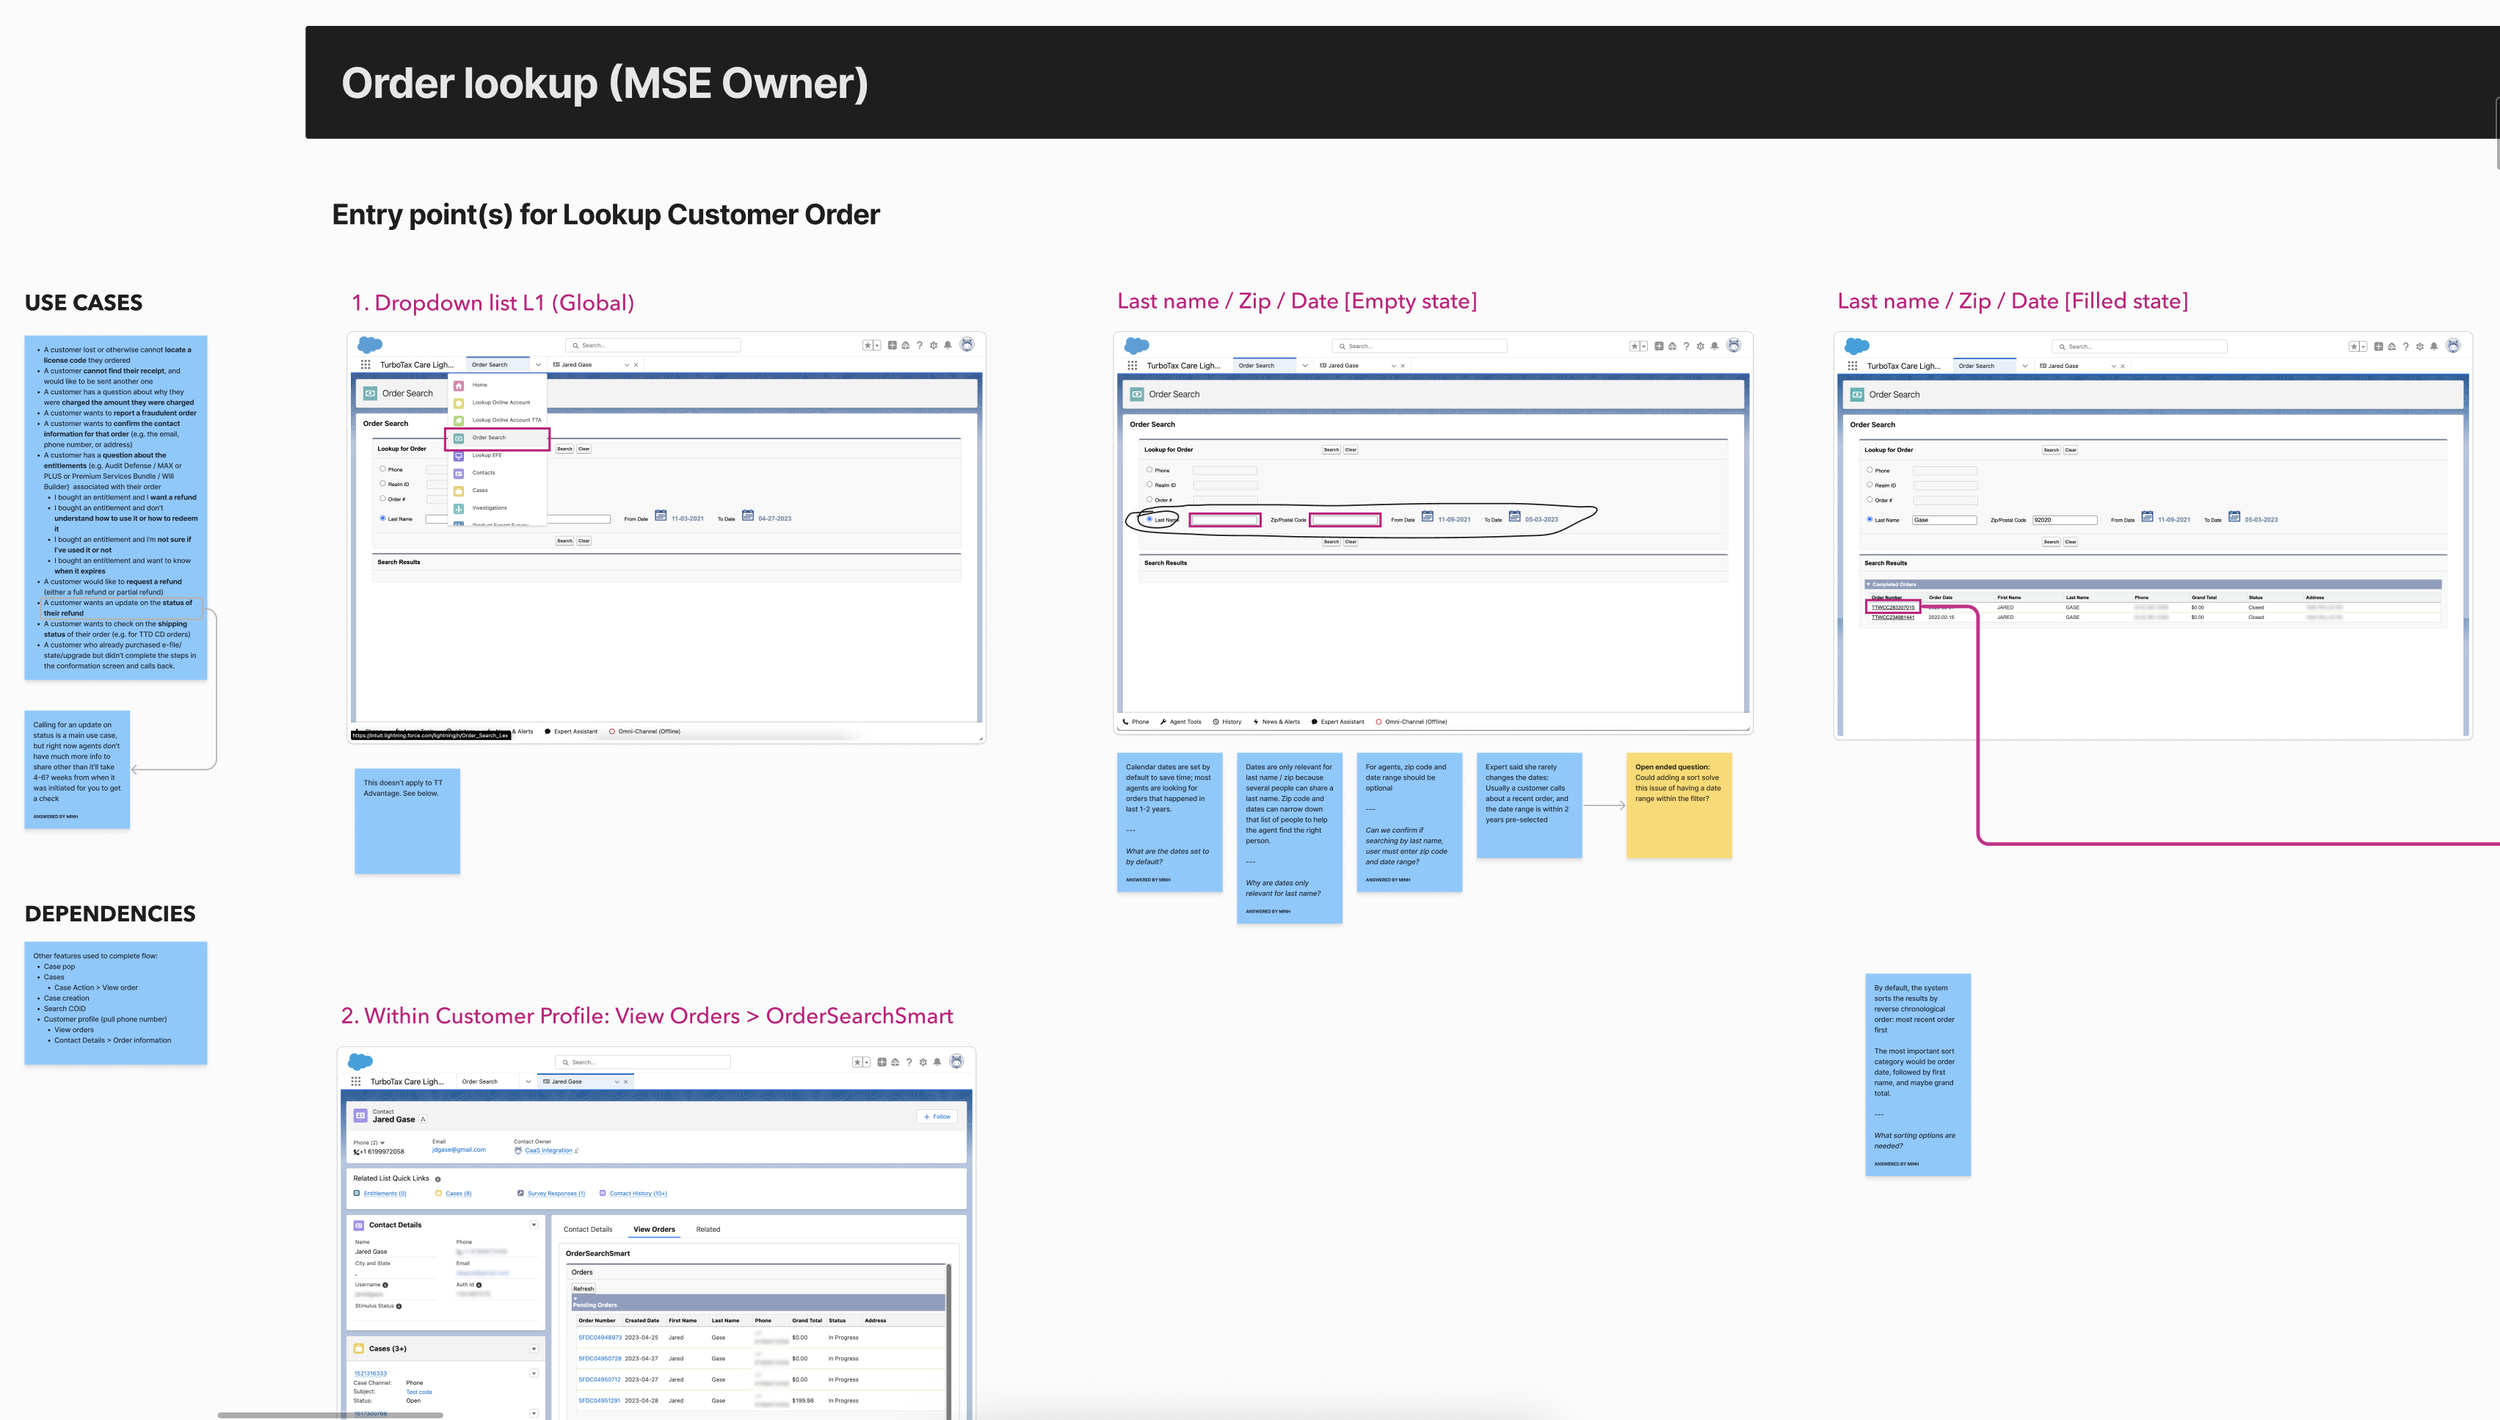
Task: Click the Zip/Postal Code field in Empty state mockup
Action: click(x=1345, y=519)
